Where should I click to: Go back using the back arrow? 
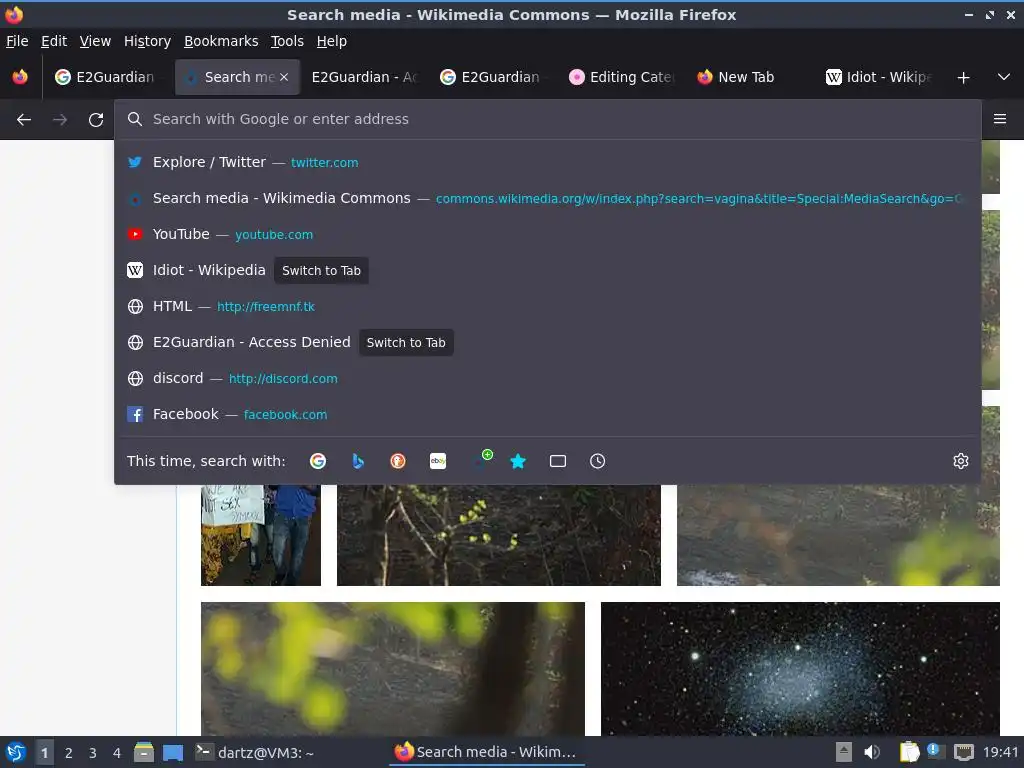pos(24,120)
